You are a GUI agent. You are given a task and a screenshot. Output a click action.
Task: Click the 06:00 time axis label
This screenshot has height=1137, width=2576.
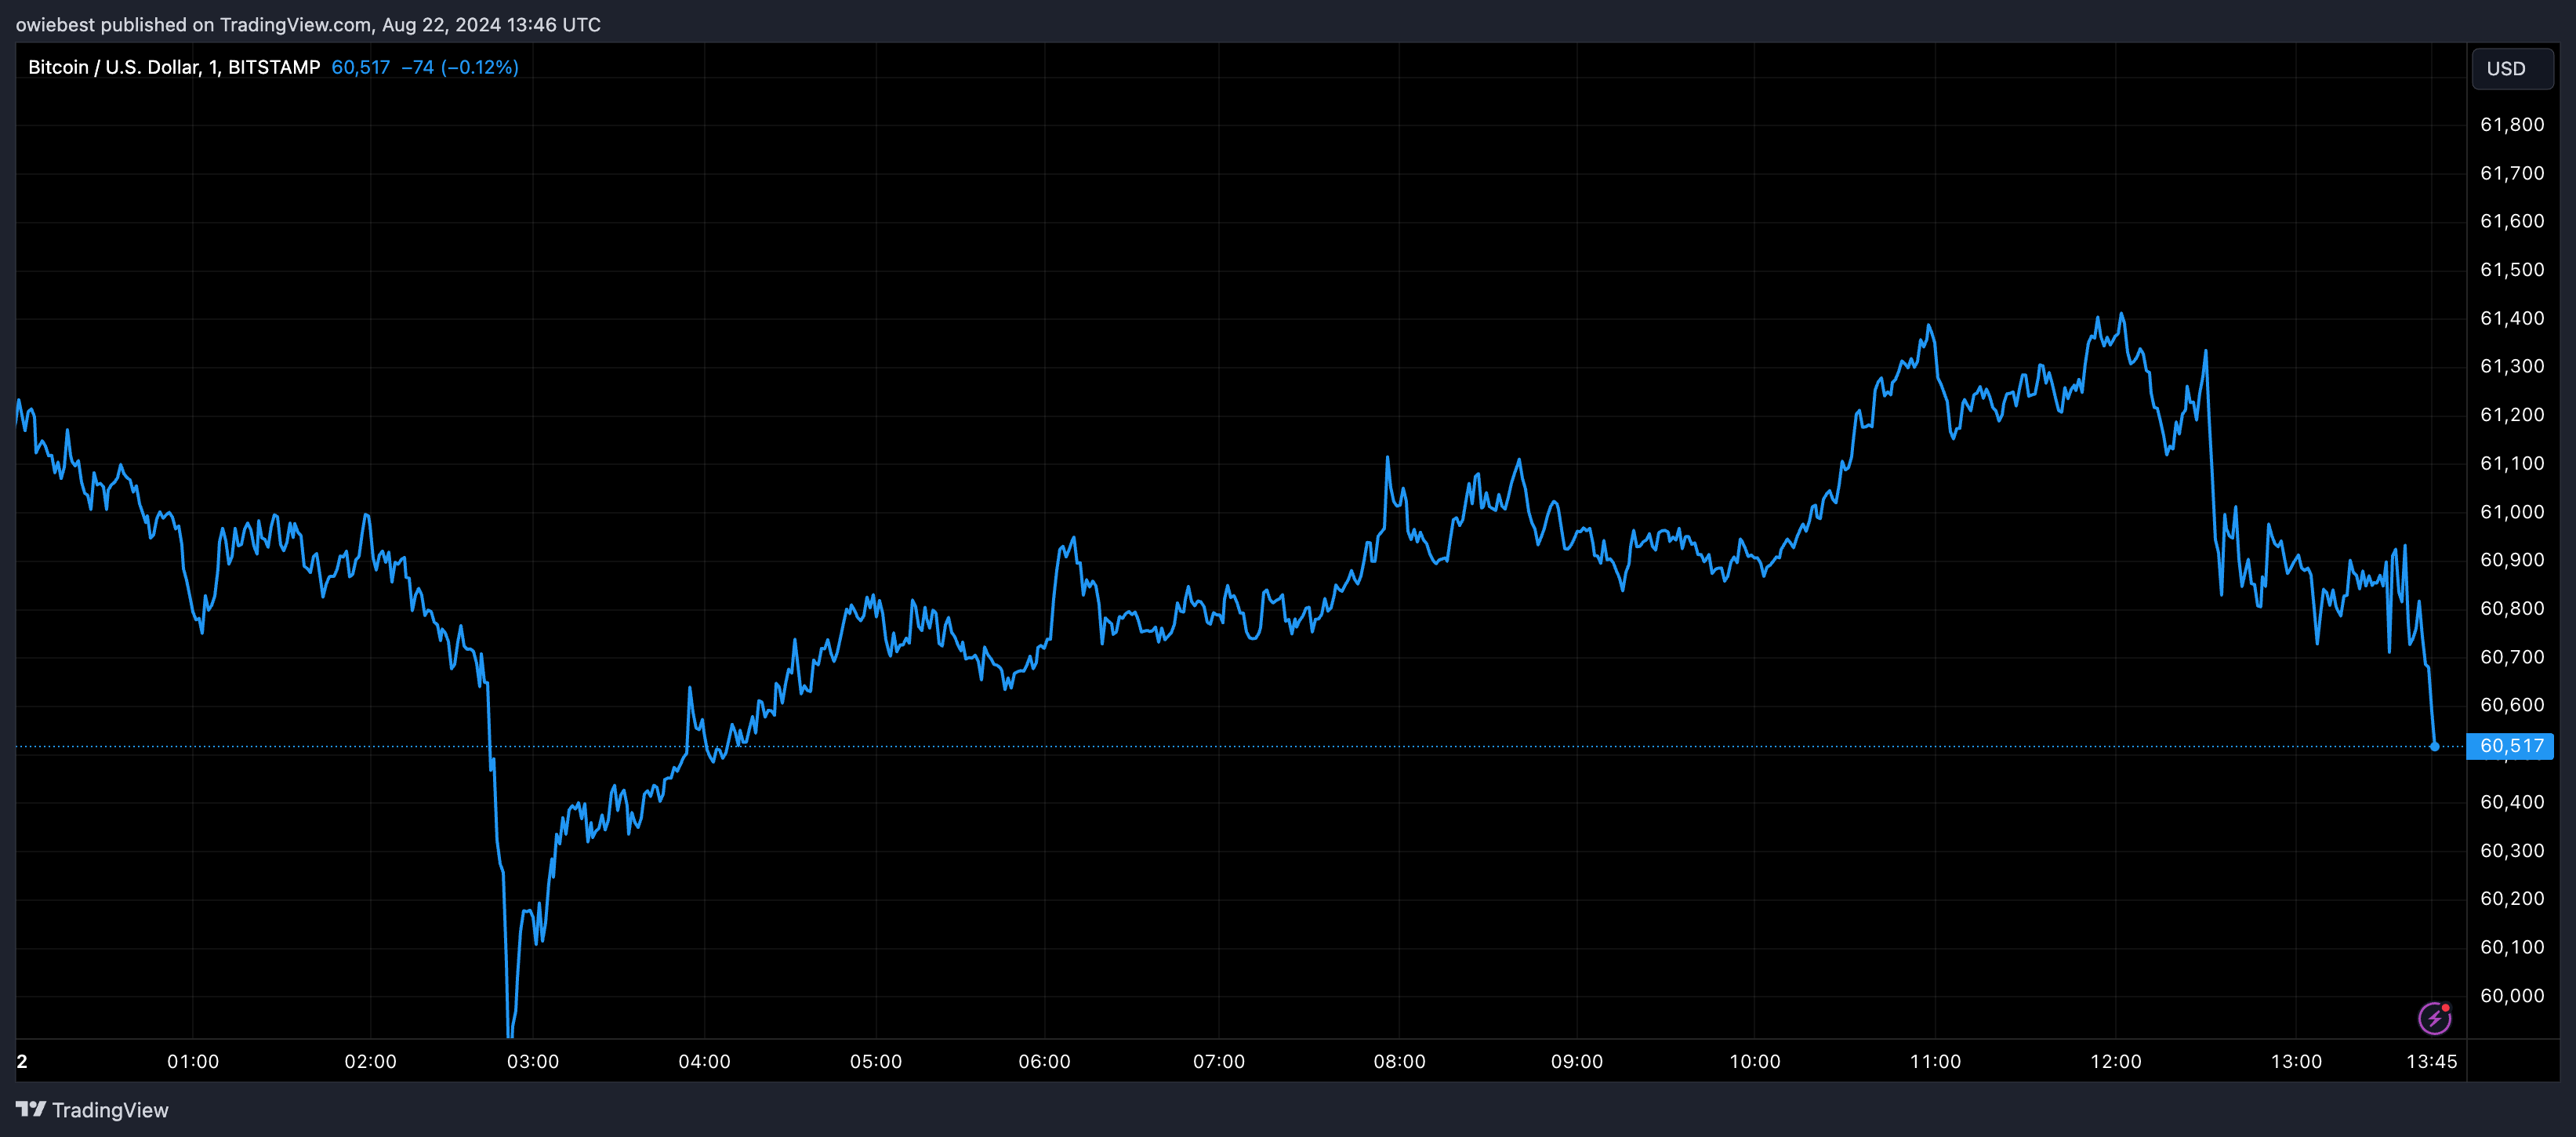pos(1045,1061)
